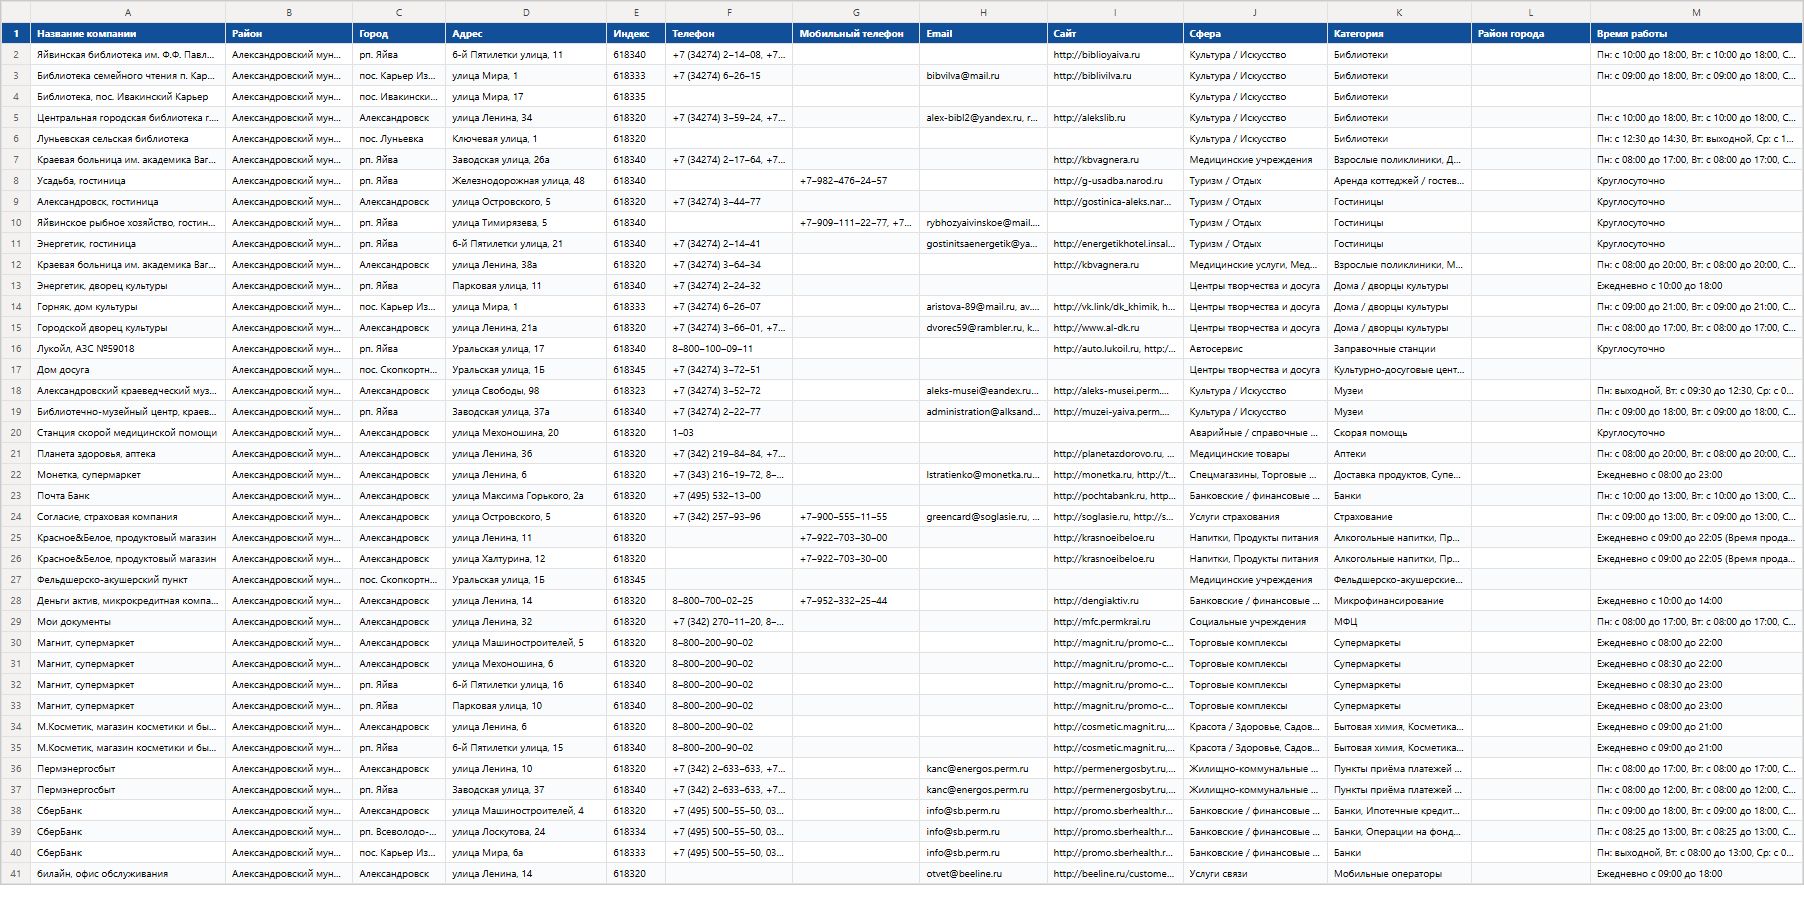Select the address 'улица Свободы, 98'
Screen dimensions: 1804x902
click(x=526, y=391)
